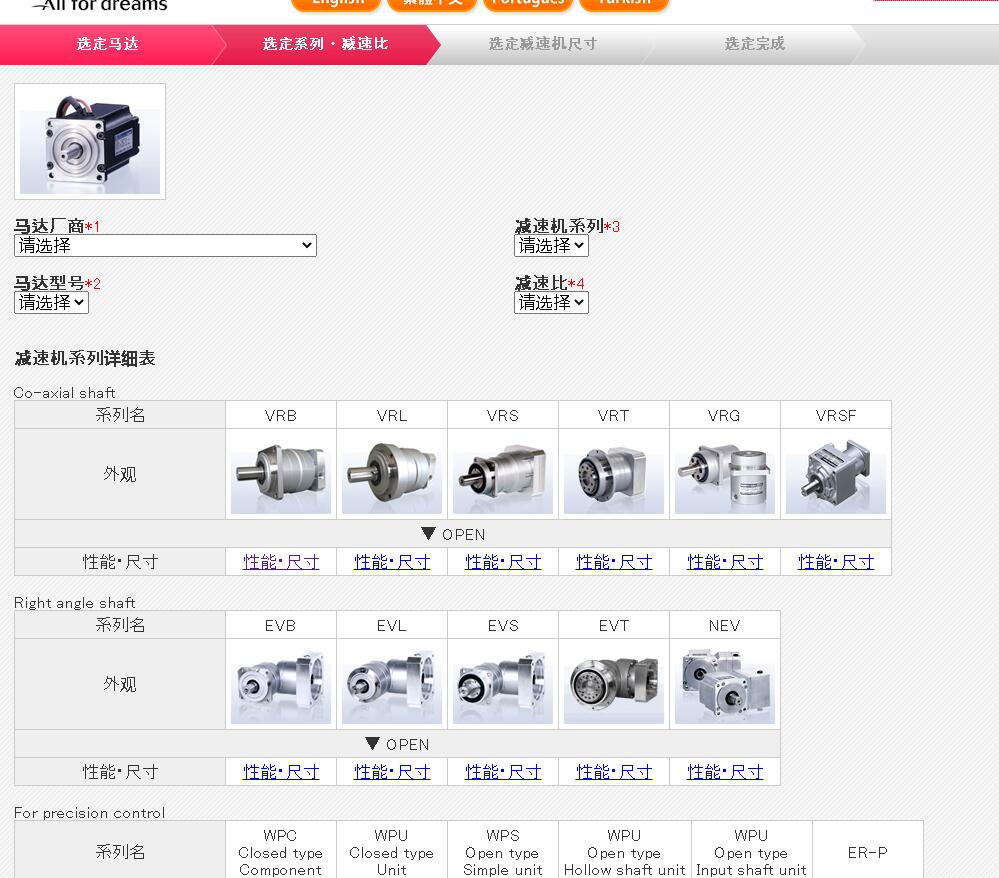Select the VRT series product picture

click(x=613, y=473)
